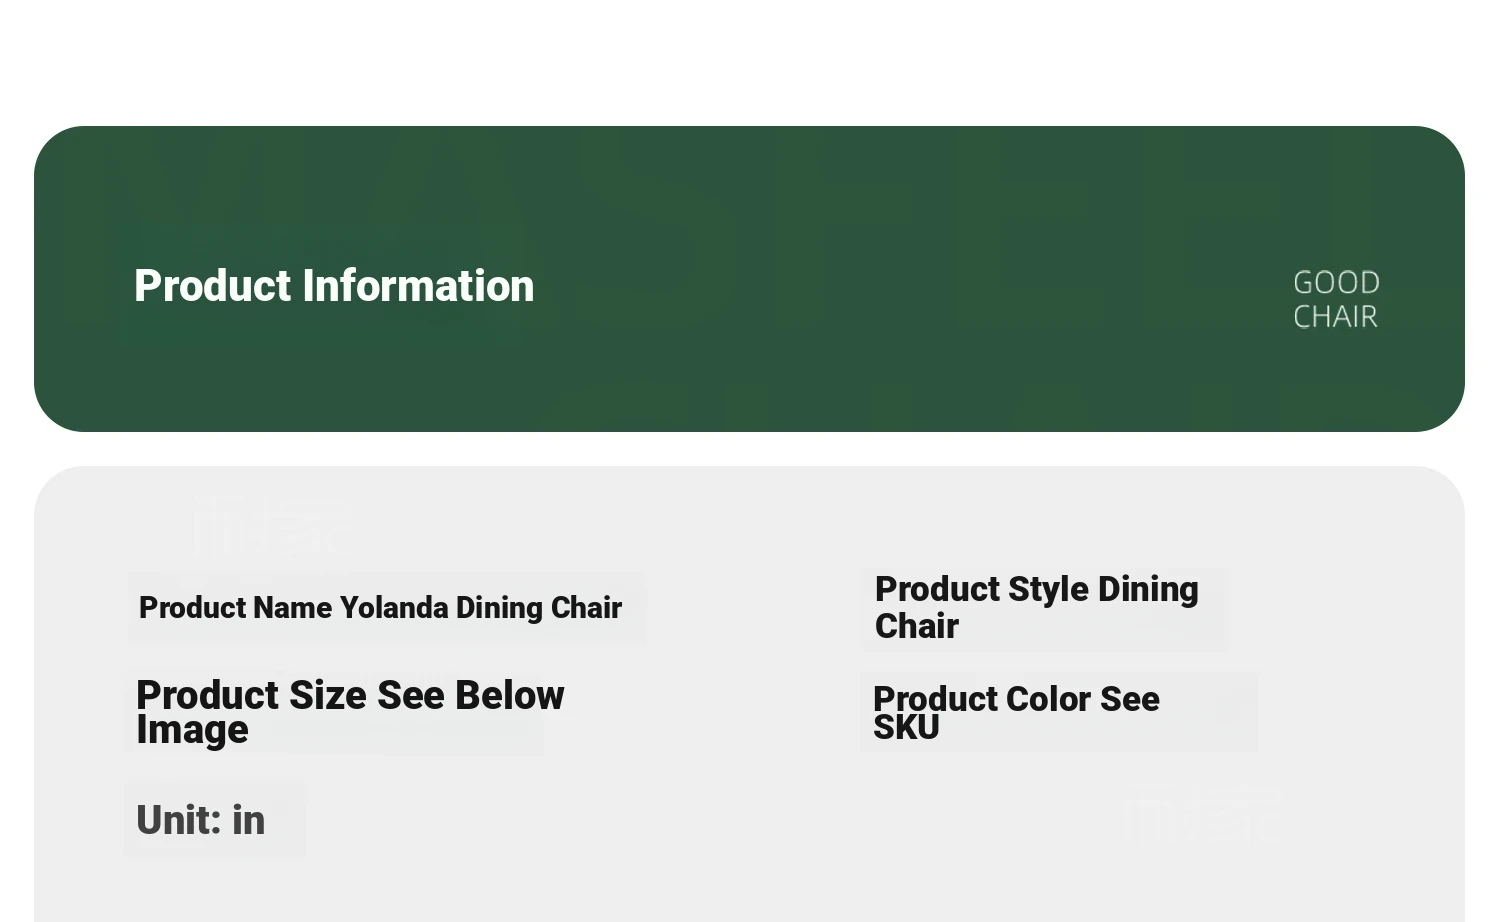Click the word GOOD in the banner
1500x922 pixels.
1336,282
